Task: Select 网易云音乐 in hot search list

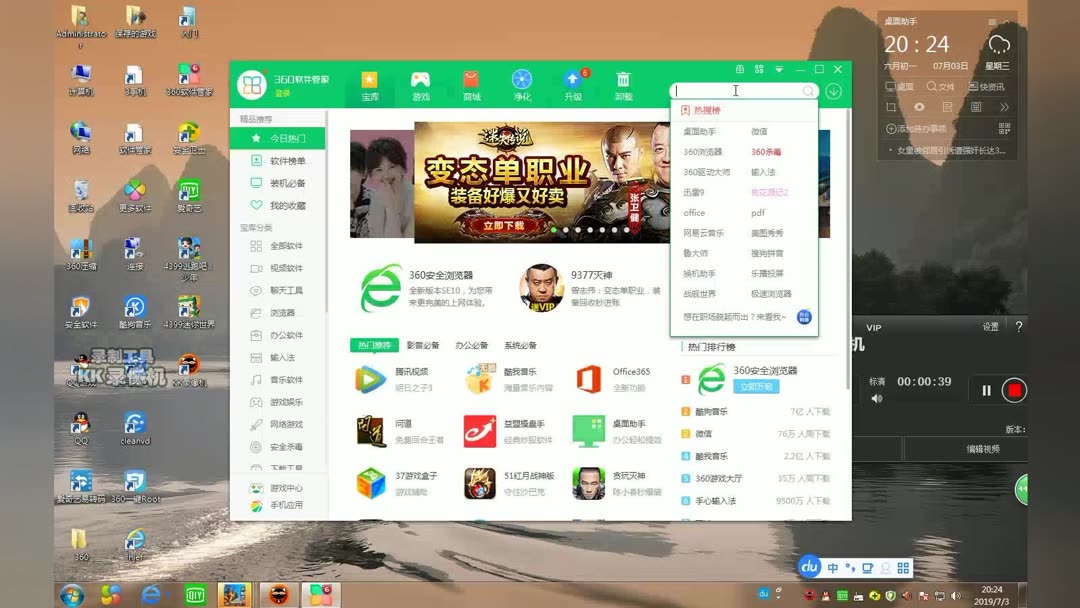Action: tap(704, 233)
